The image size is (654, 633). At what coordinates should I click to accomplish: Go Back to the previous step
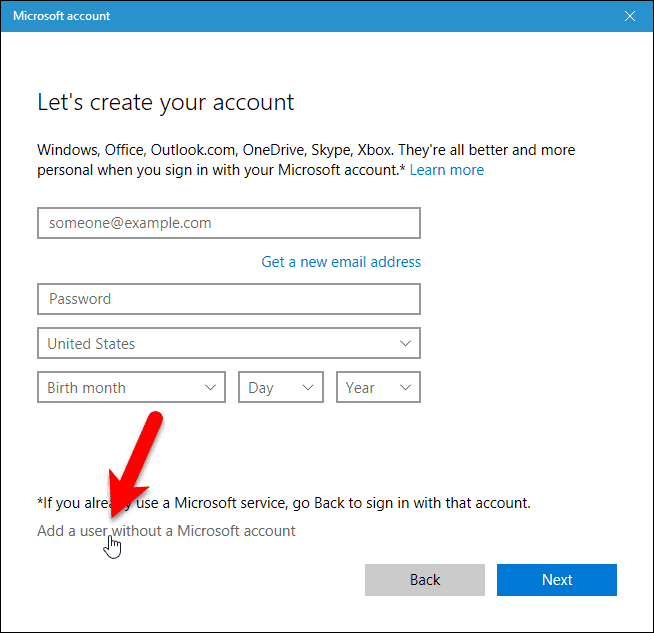point(425,580)
